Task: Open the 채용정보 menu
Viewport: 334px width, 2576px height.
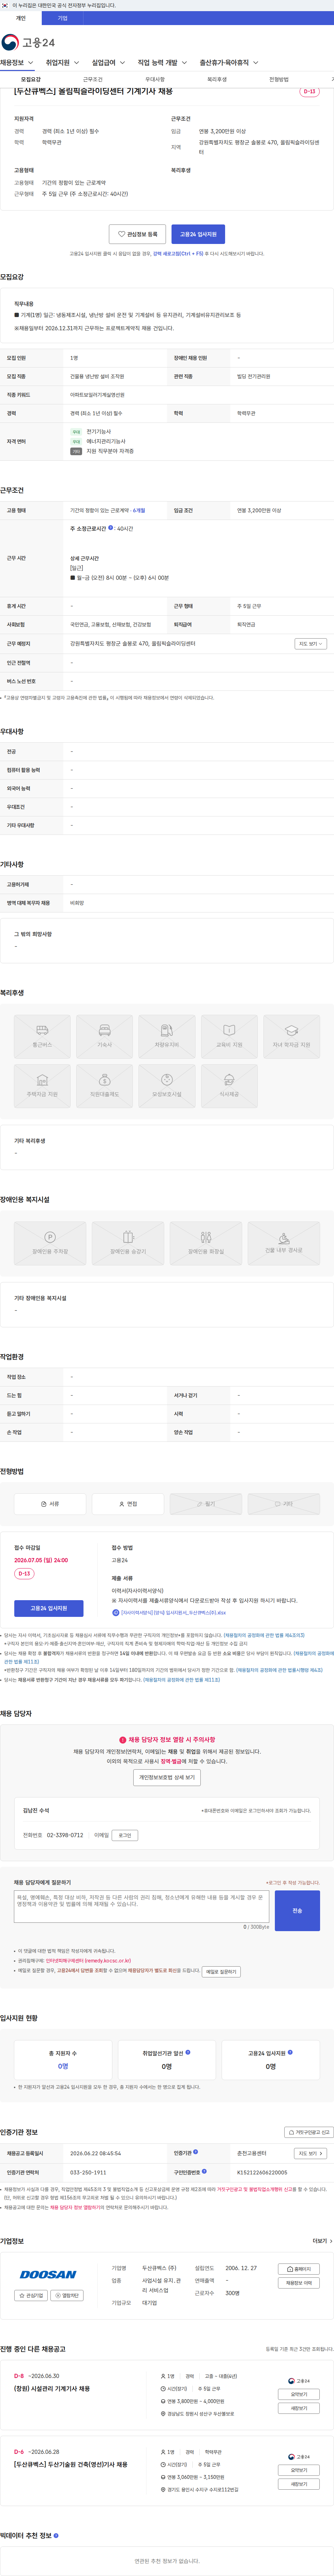Action: click(17, 63)
